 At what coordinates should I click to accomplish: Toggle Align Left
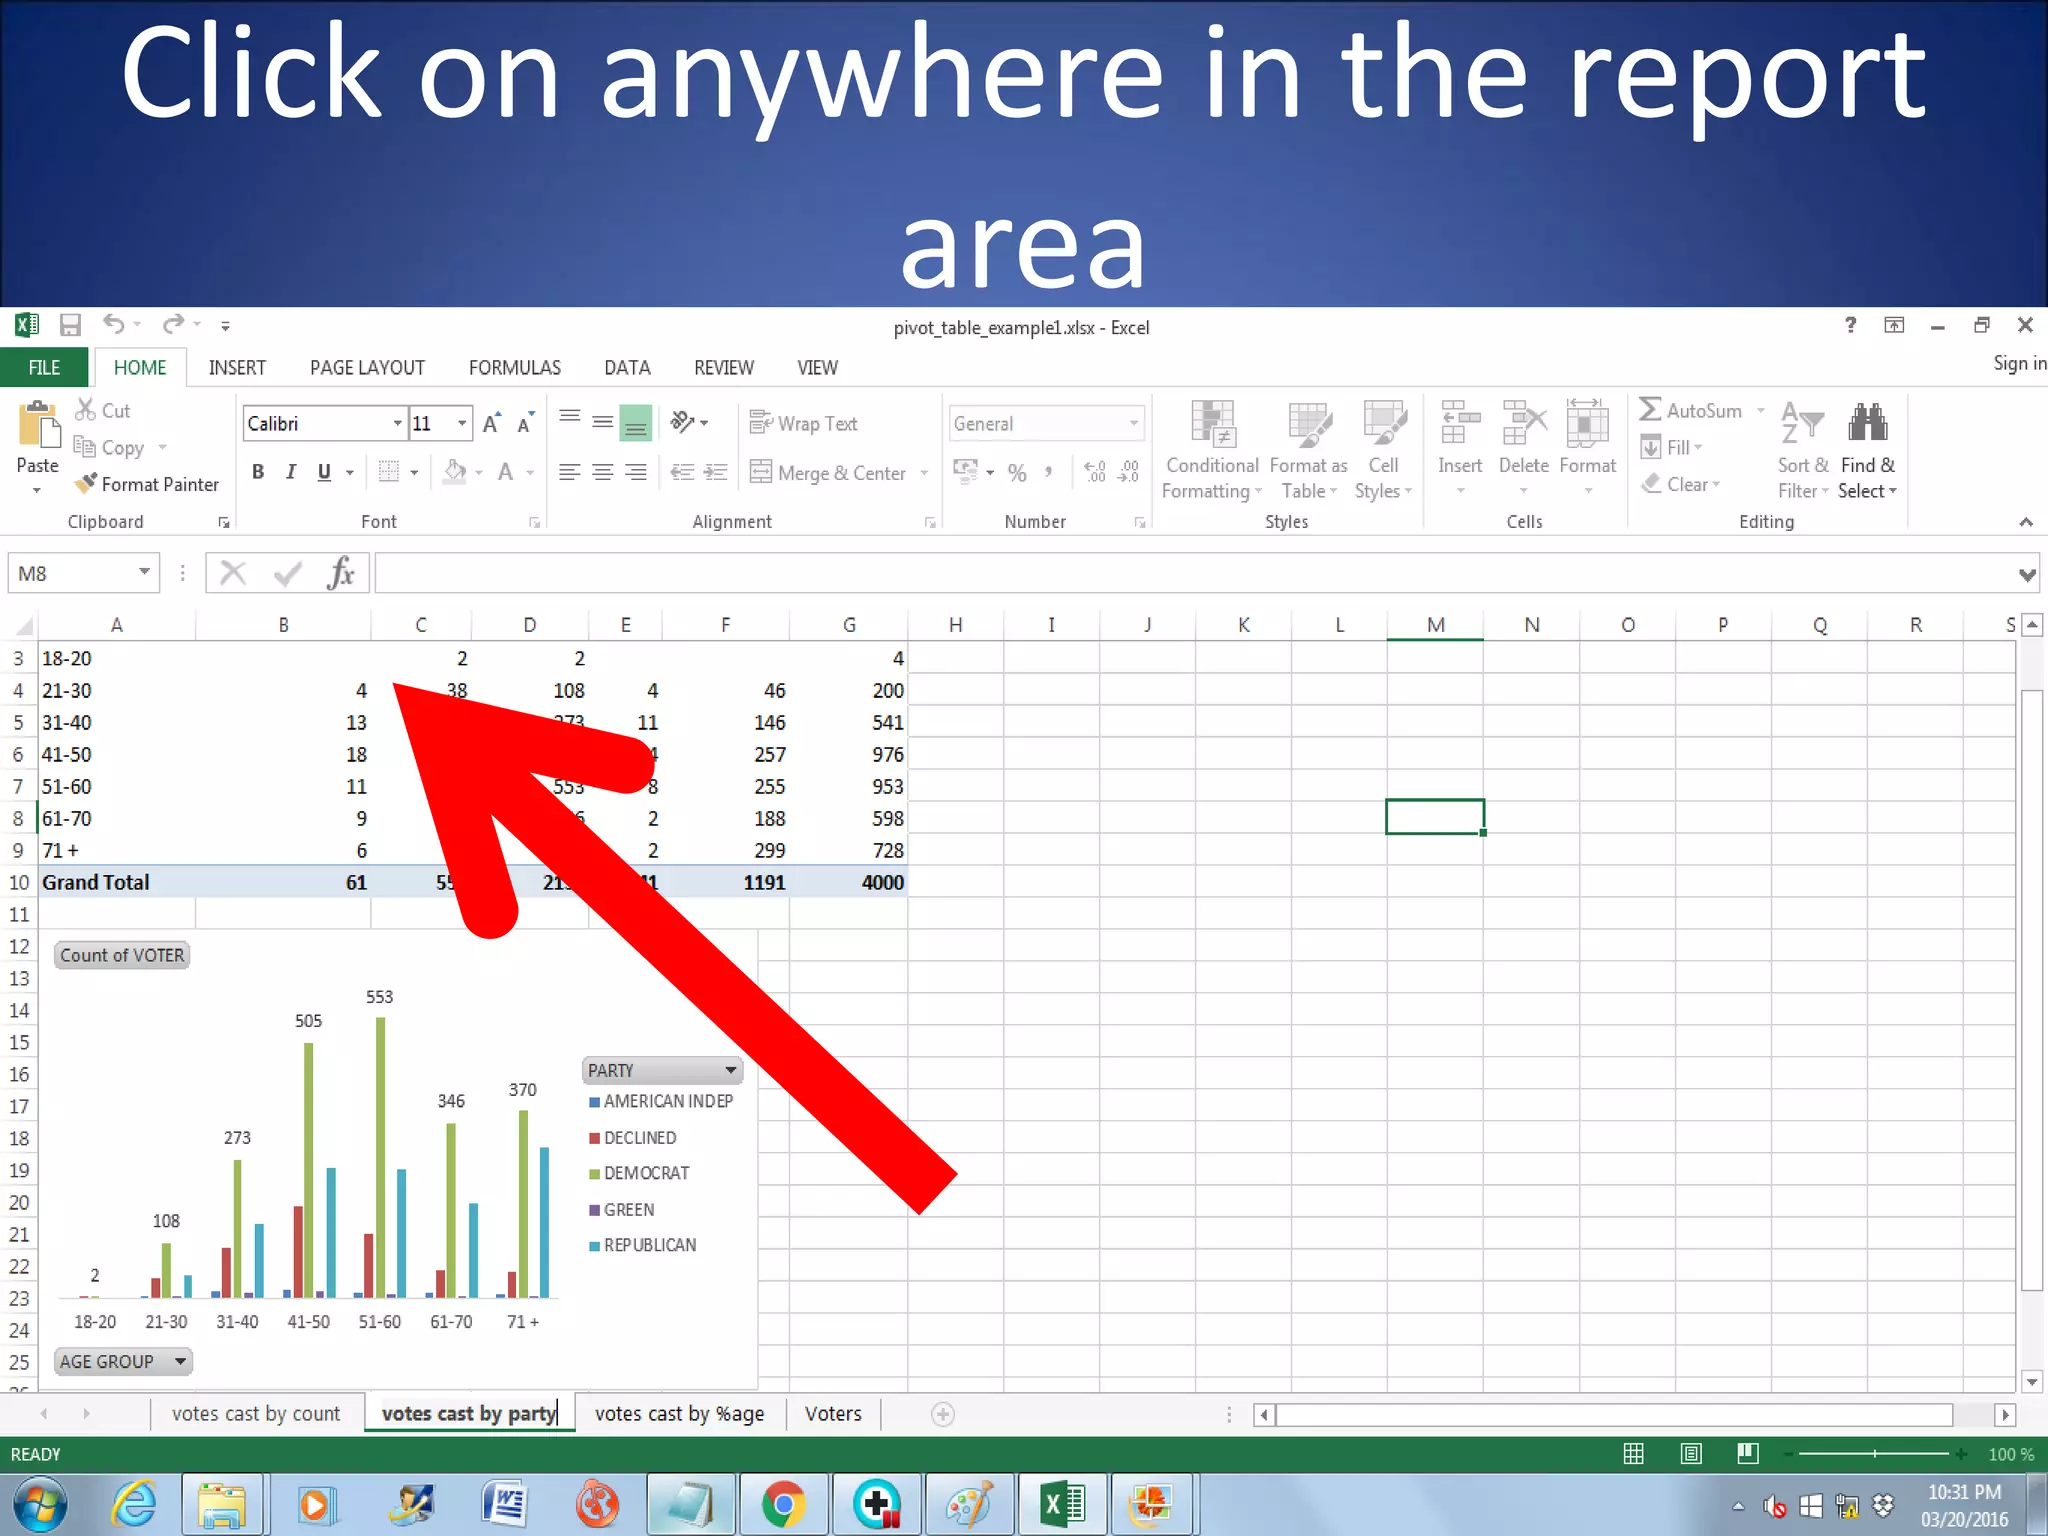[570, 472]
